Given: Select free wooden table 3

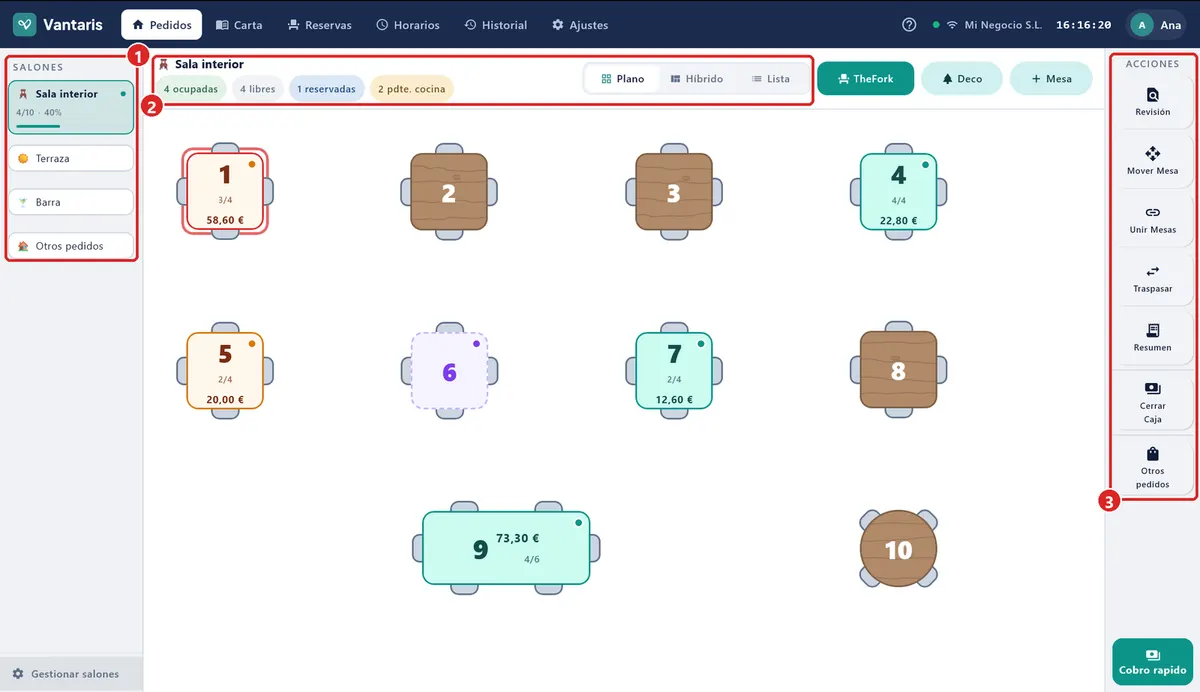Looking at the screenshot, I should [674, 192].
